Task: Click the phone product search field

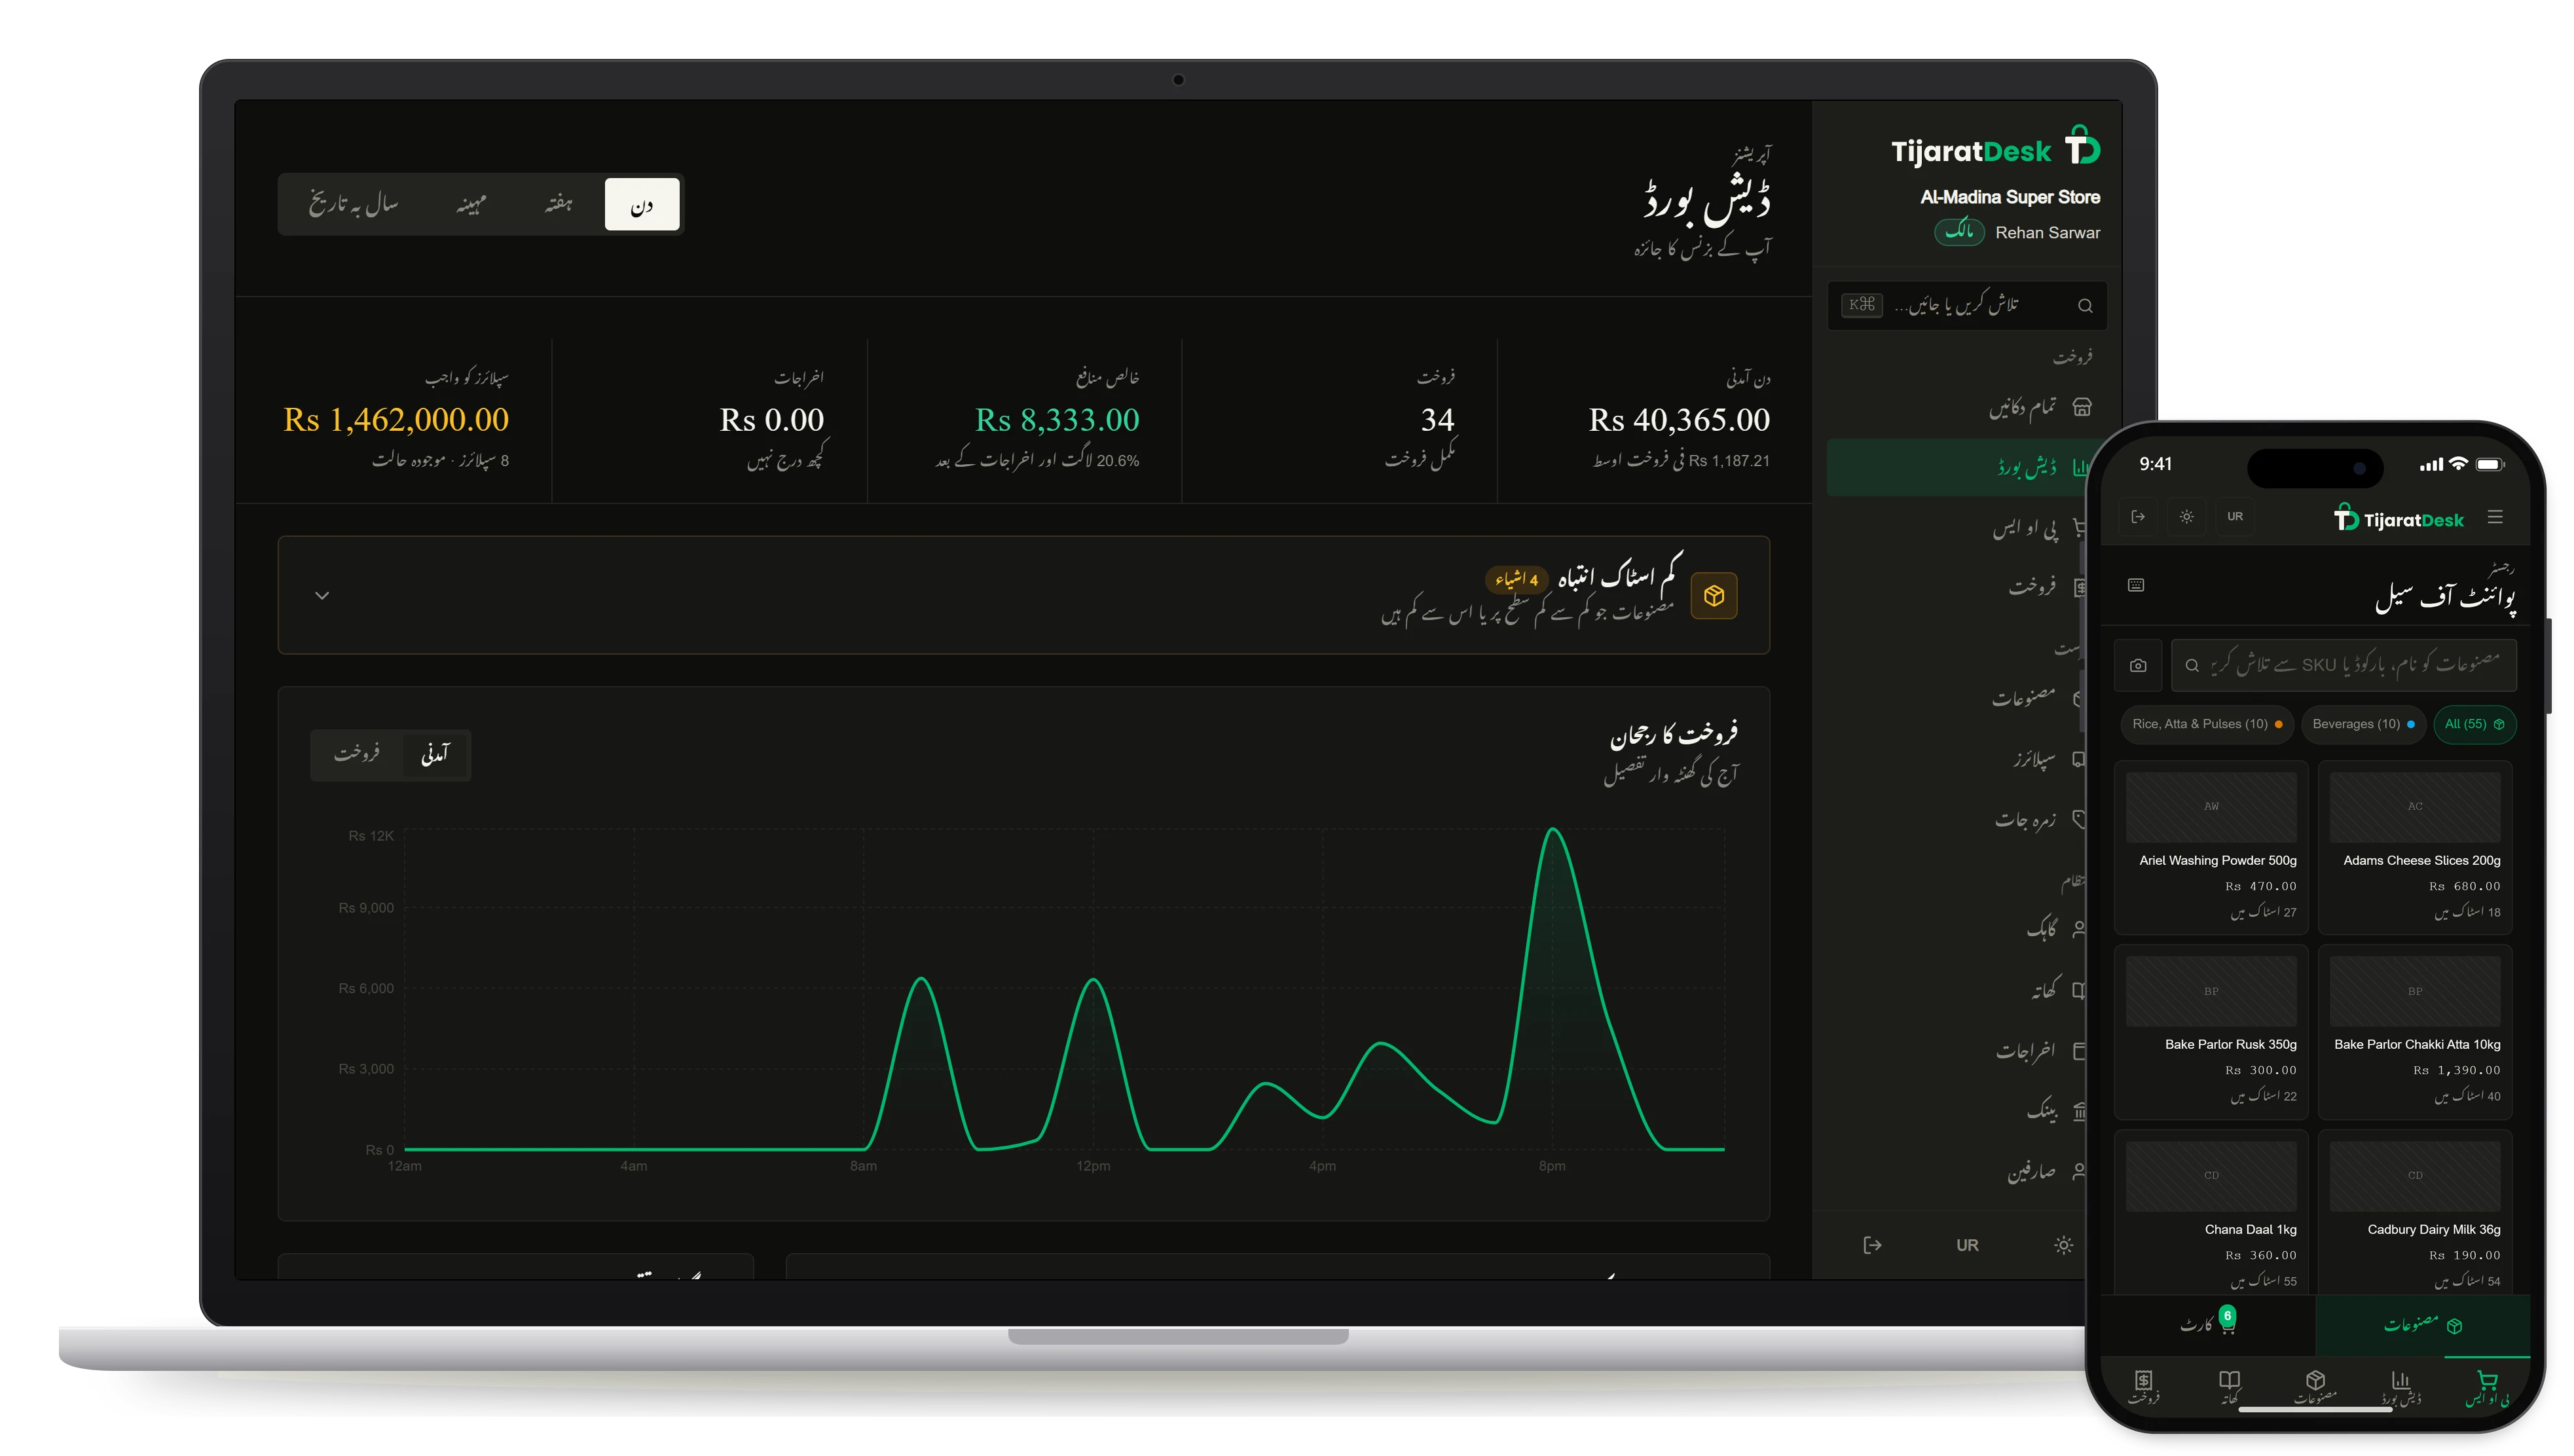Action: pyautogui.click(x=2343, y=665)
